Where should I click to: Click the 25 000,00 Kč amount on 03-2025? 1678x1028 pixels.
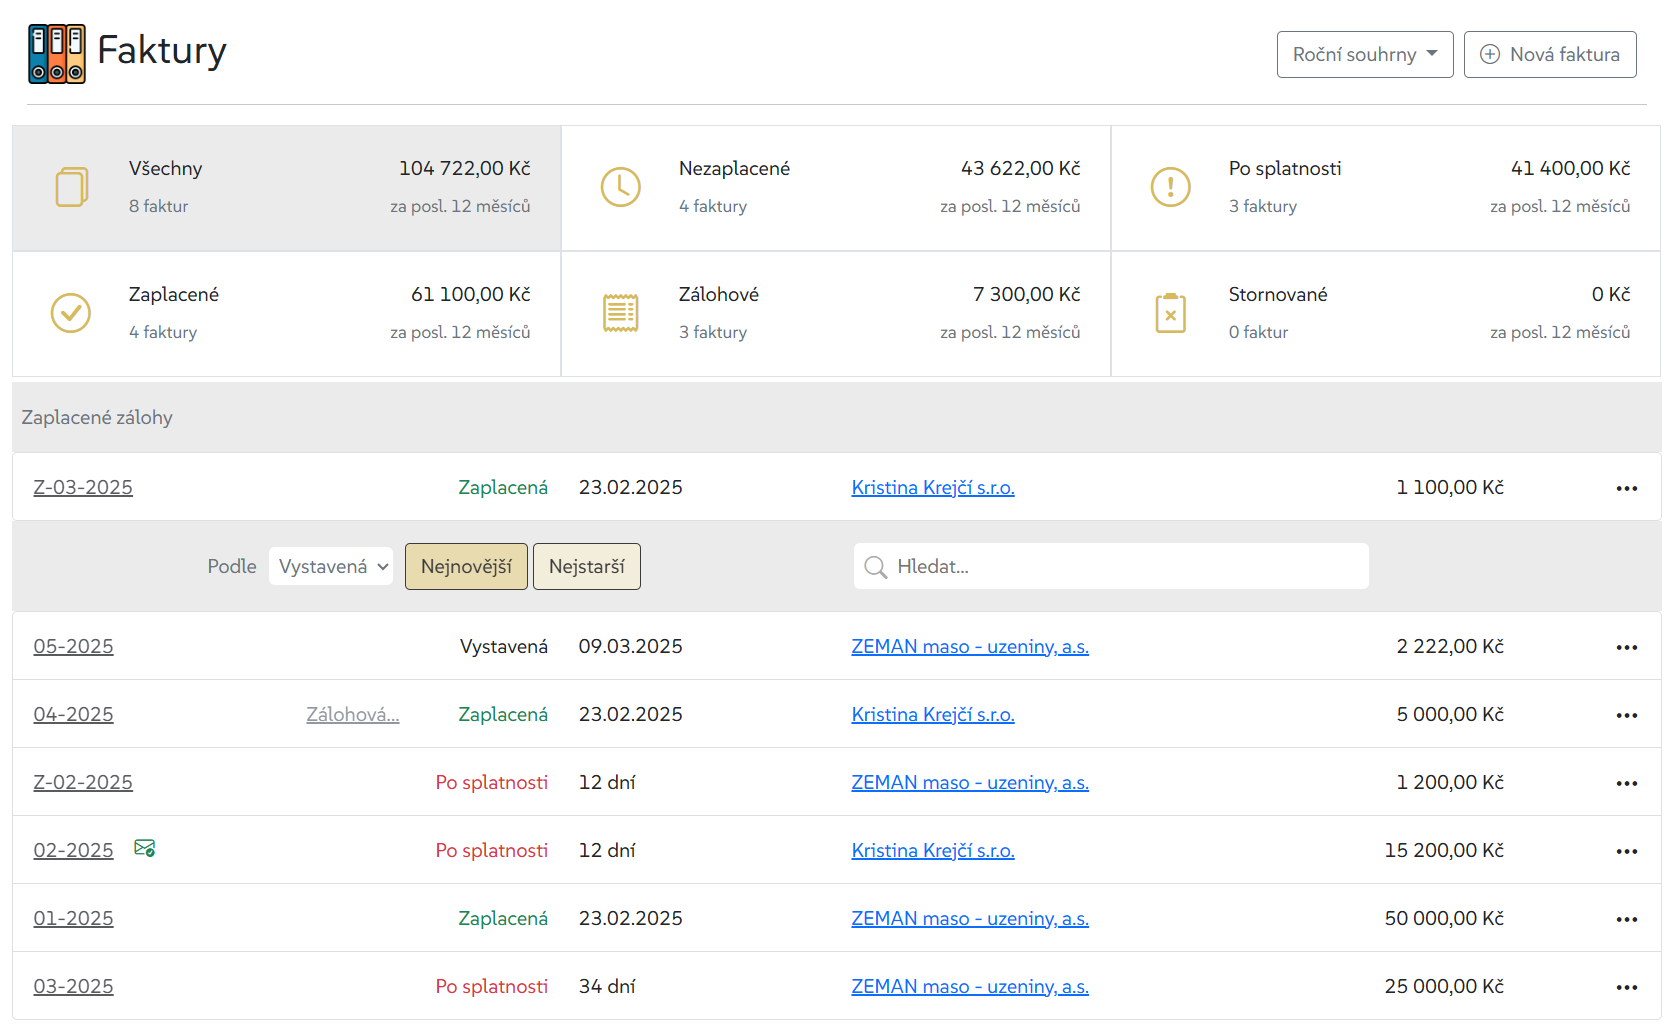click(x=1444, y=986)
